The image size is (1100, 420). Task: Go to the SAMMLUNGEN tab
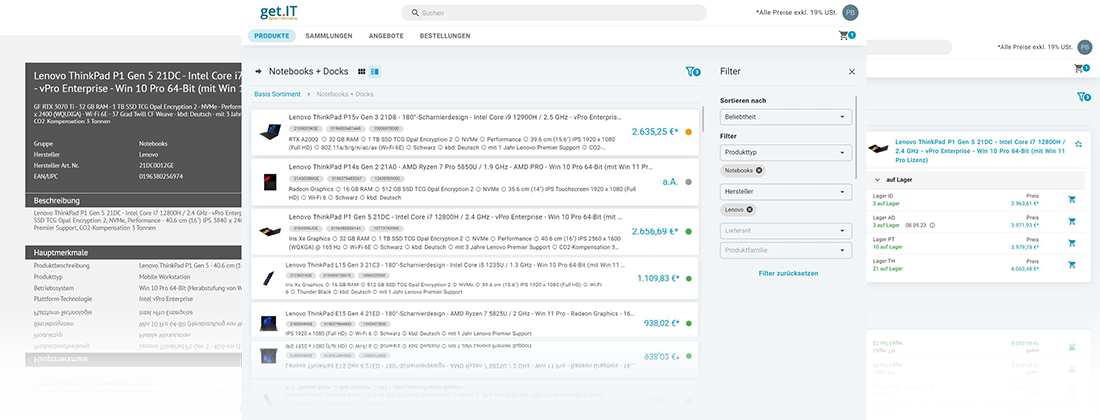coord(329,36)
